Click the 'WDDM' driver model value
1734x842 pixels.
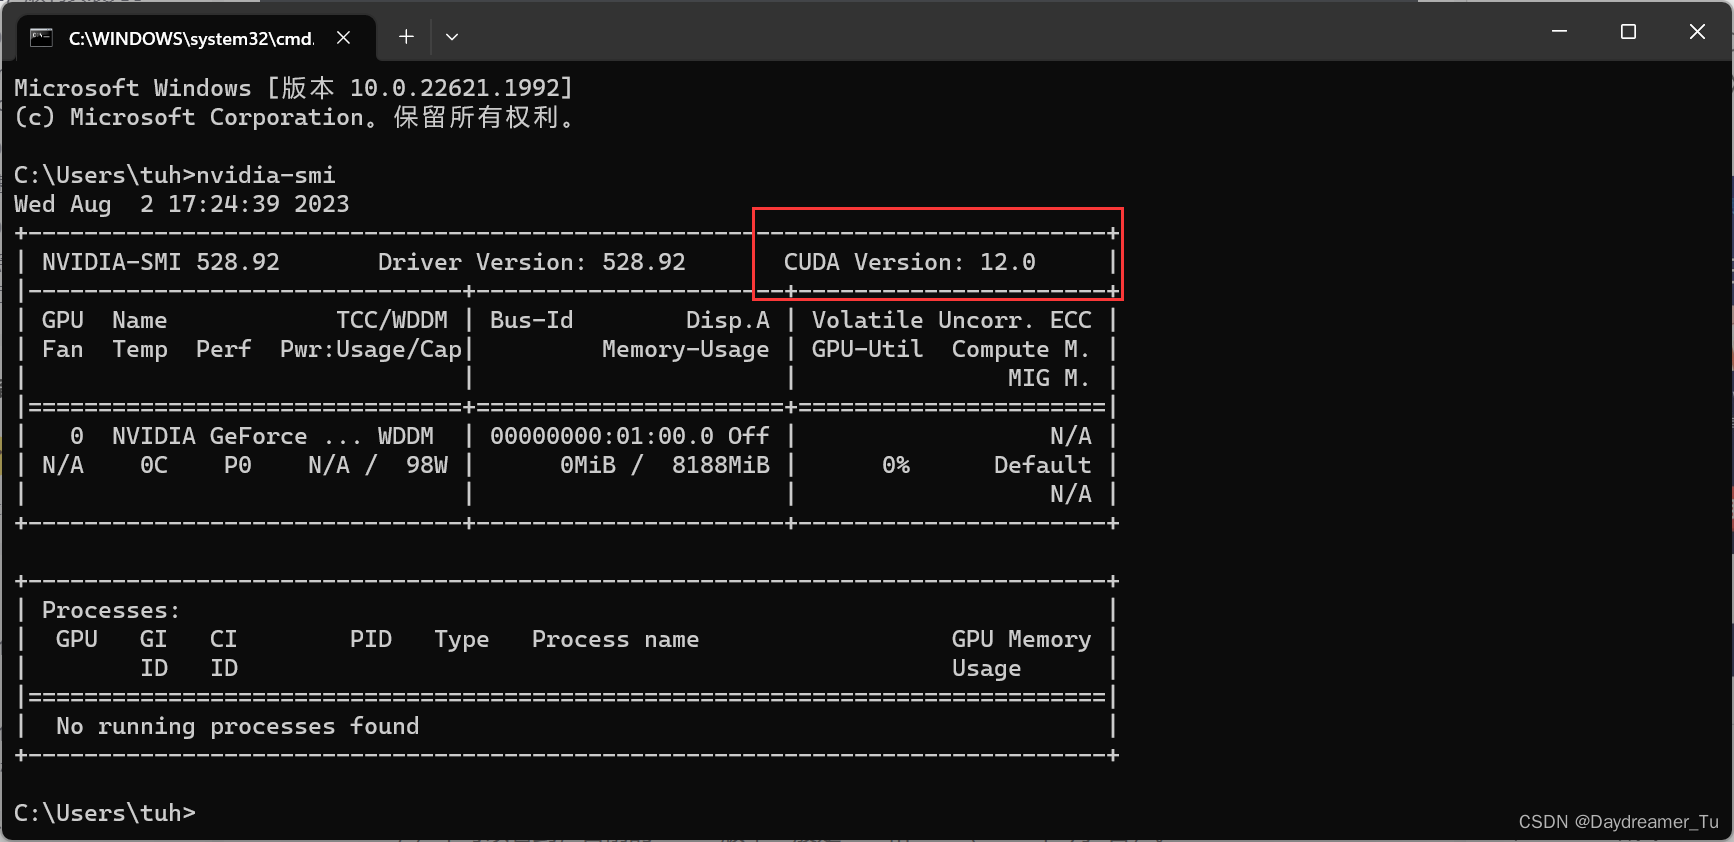point(406,436)
